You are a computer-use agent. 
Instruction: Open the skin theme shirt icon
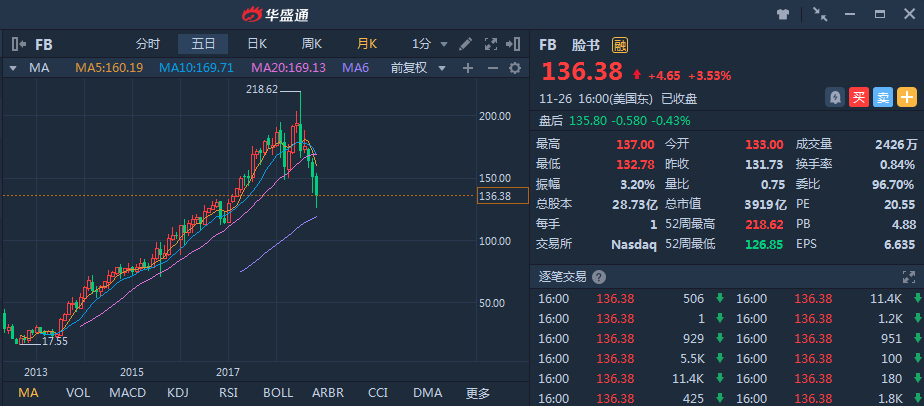[x=783, y=14]
